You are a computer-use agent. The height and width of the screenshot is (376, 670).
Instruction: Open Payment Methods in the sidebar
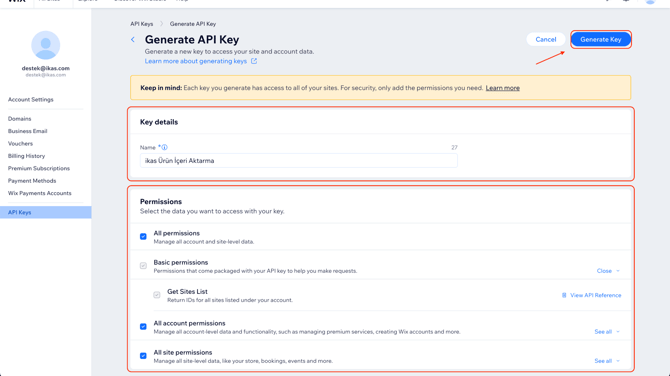[32, 181]
